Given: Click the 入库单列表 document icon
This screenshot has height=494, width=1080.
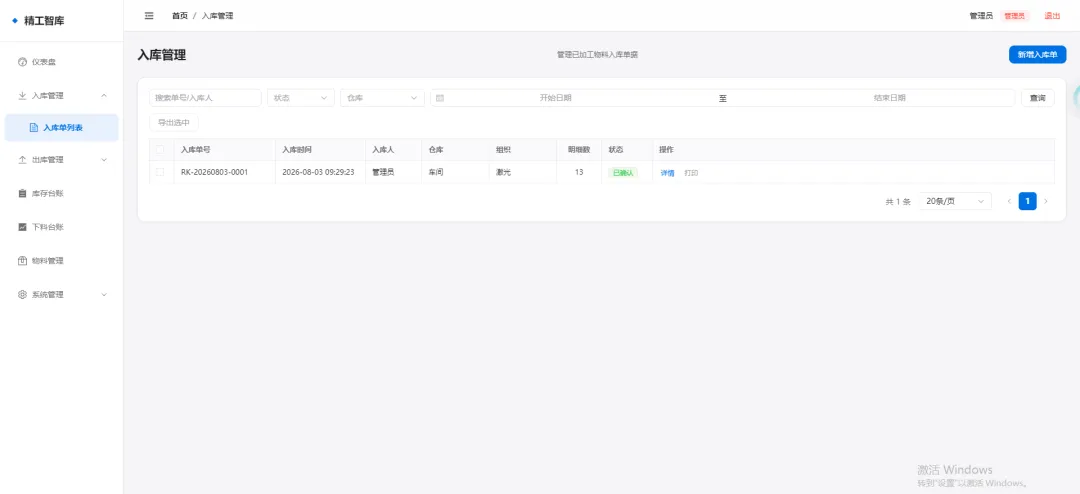Looking at the screenshot, I should (x=33, y=127).
